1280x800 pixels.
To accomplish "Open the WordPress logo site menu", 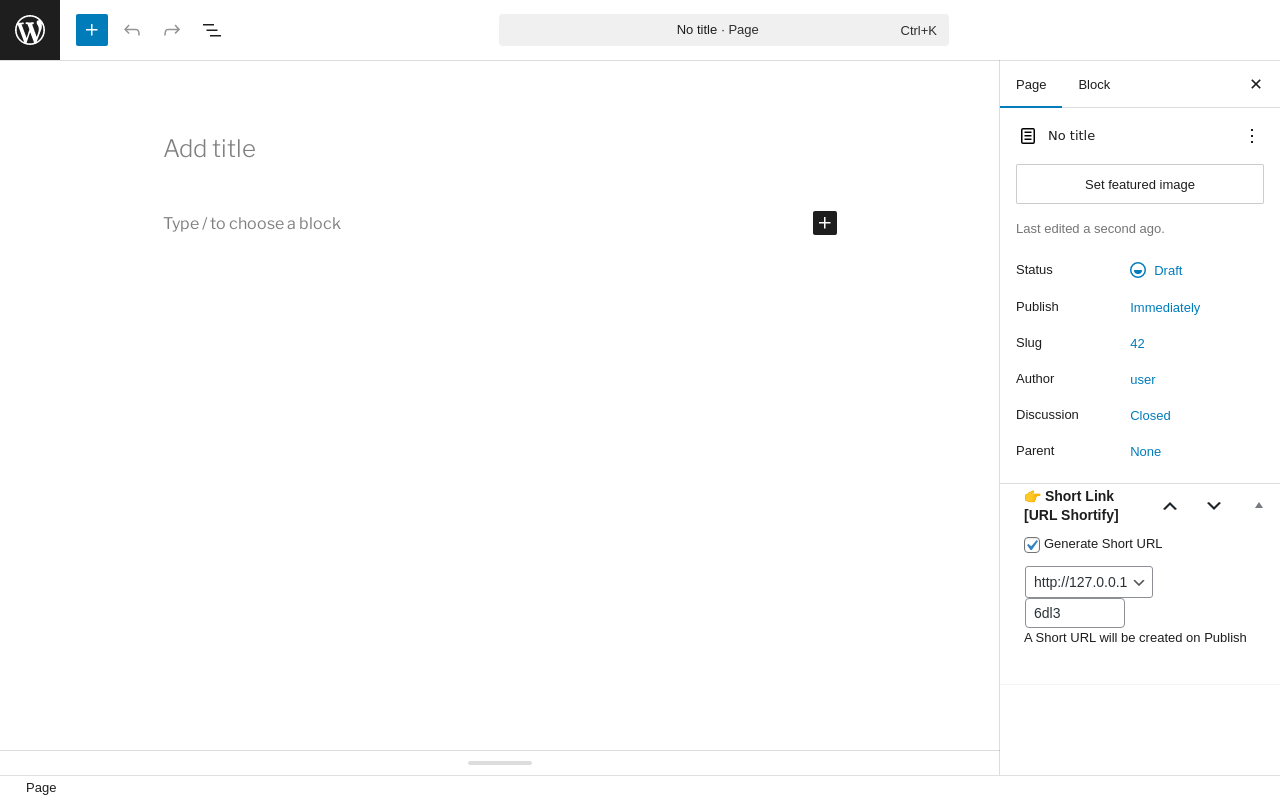I will pyautogui.click(x=30, y=30).
